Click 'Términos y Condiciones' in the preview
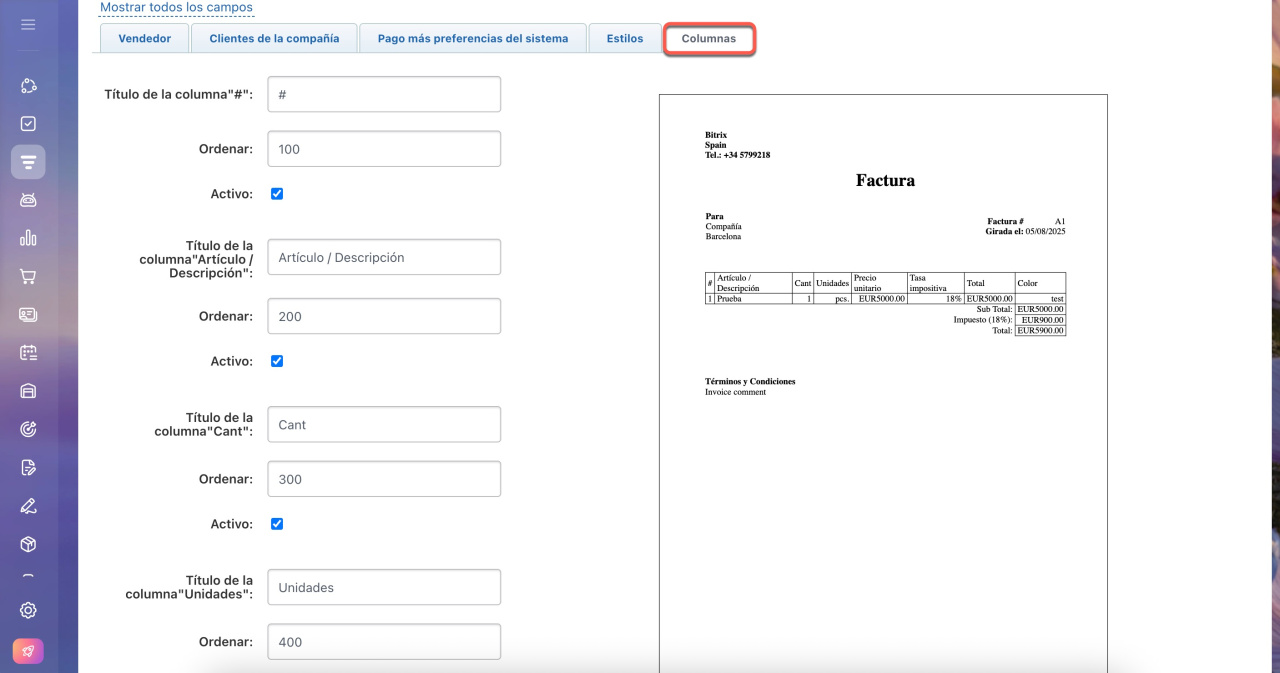Screen dimensions: 1280x673 [750, 382]
